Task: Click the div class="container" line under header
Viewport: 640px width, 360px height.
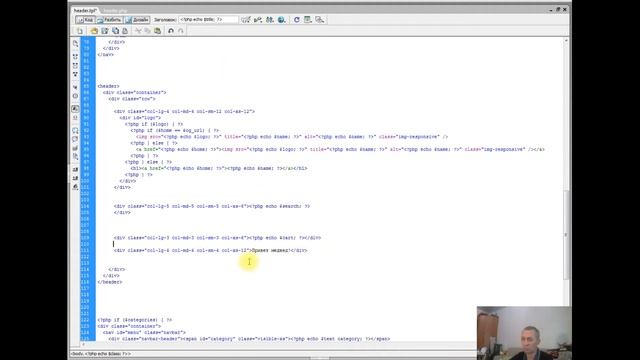Action: [135, 93]
